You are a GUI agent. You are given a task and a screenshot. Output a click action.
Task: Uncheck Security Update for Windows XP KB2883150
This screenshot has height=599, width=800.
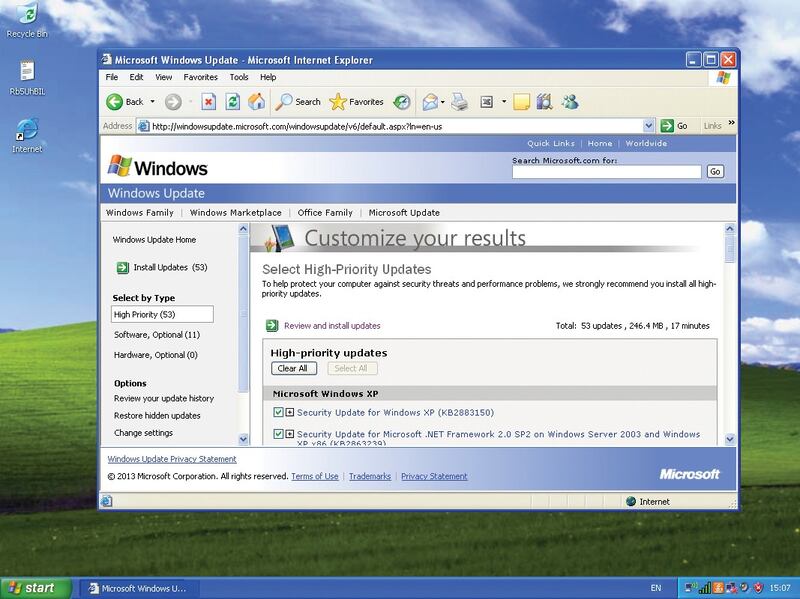click(278, 412)
